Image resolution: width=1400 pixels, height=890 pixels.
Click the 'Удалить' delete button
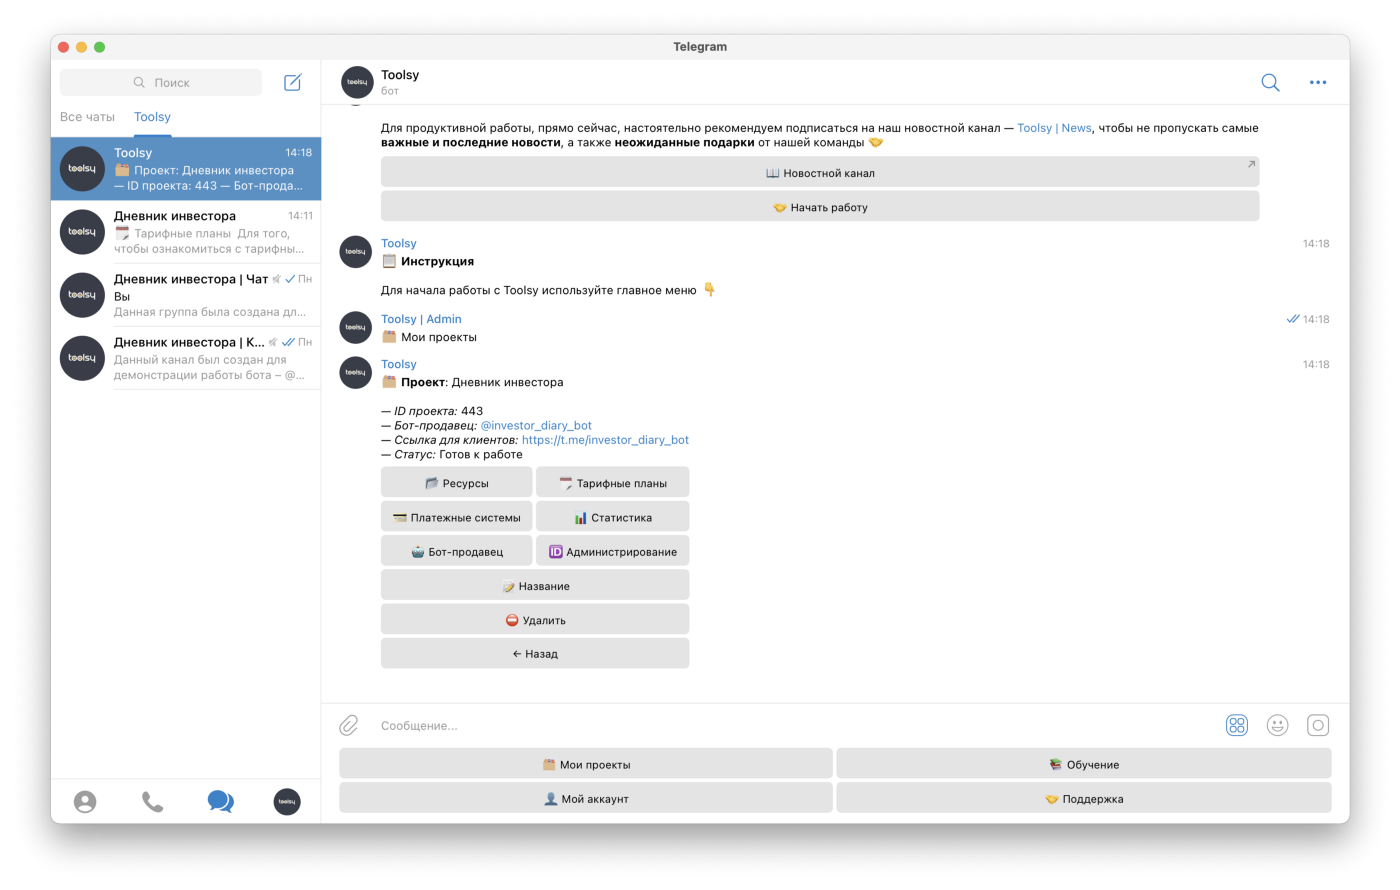(x=535, y=619)
